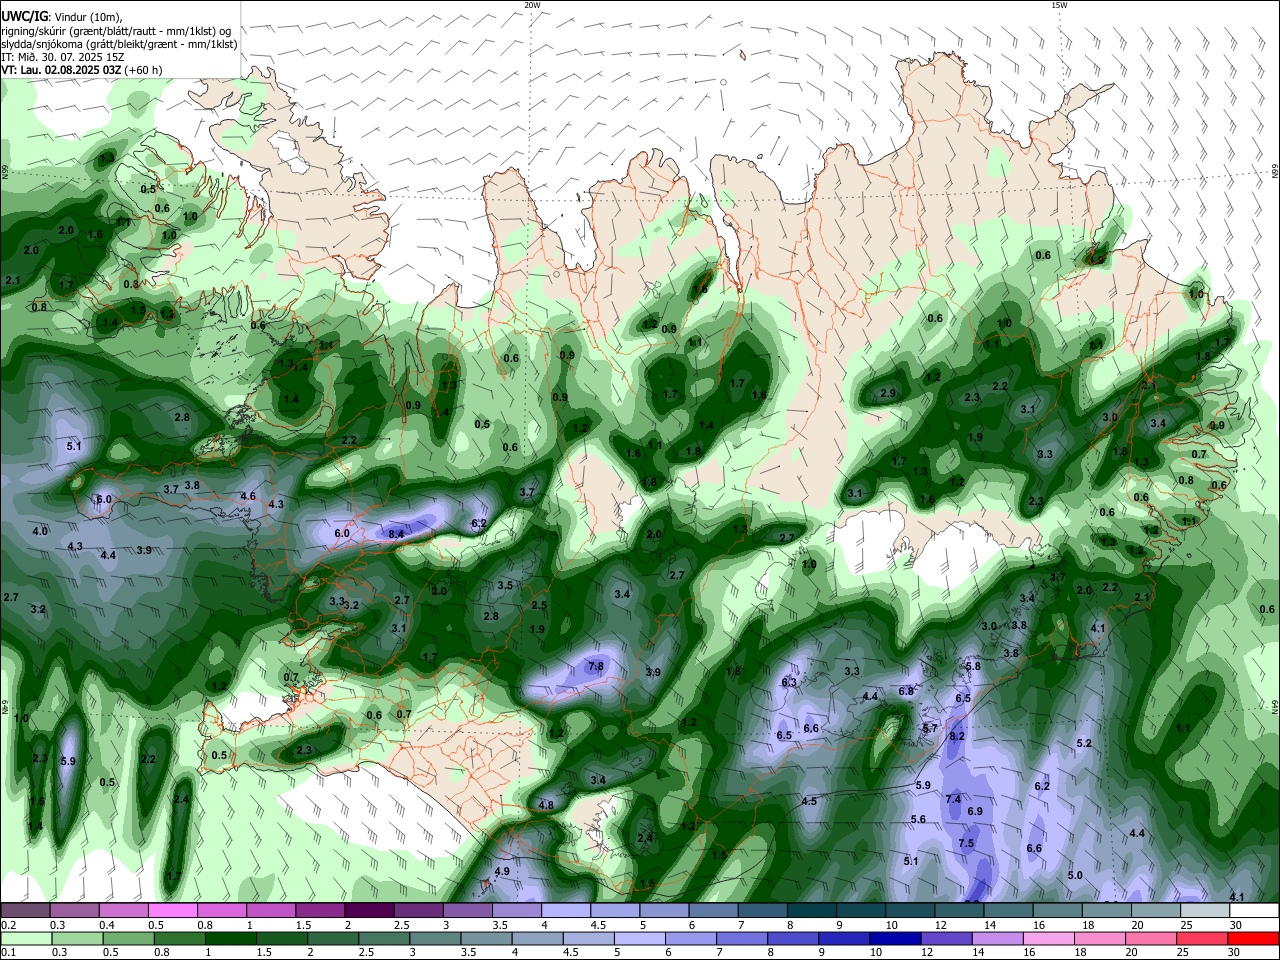Click the 'UWC/IG: Vindur (10m)' title line
The height and width of the screenshot is (960, 1280).
pos(61,17)
